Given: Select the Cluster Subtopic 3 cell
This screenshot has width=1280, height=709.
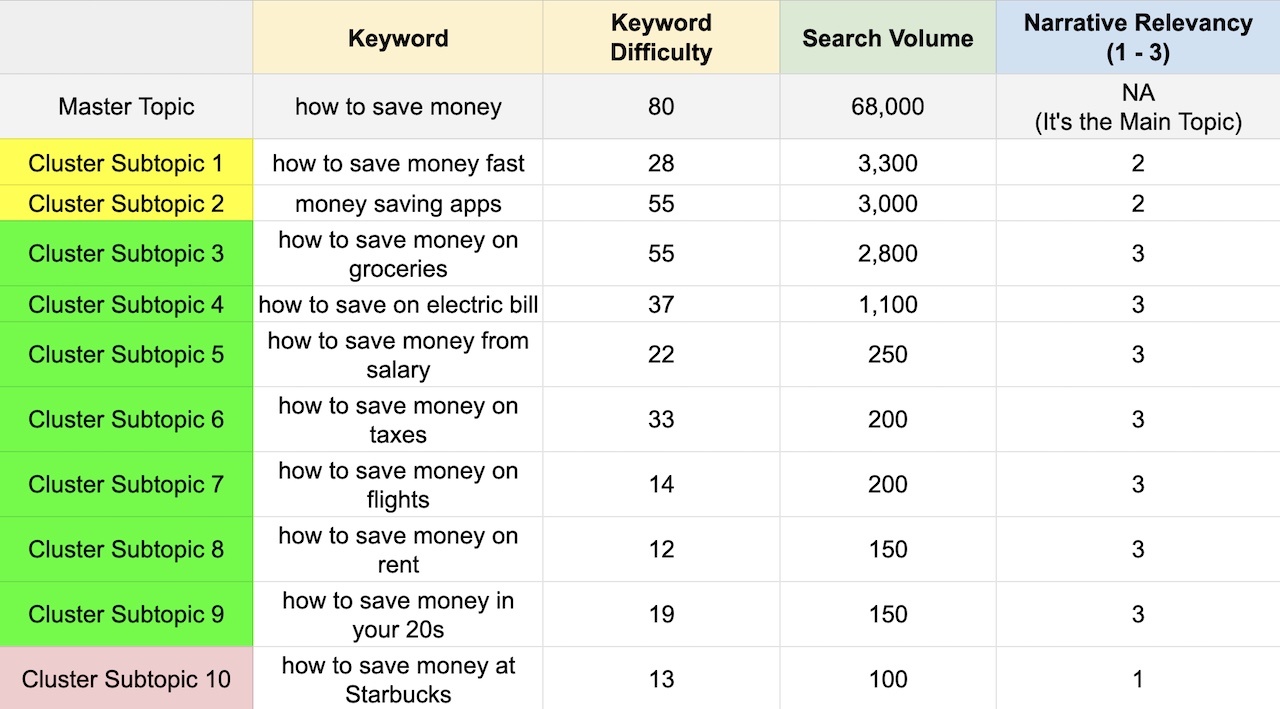Looking at the screenshot, I should coord(126,254).
